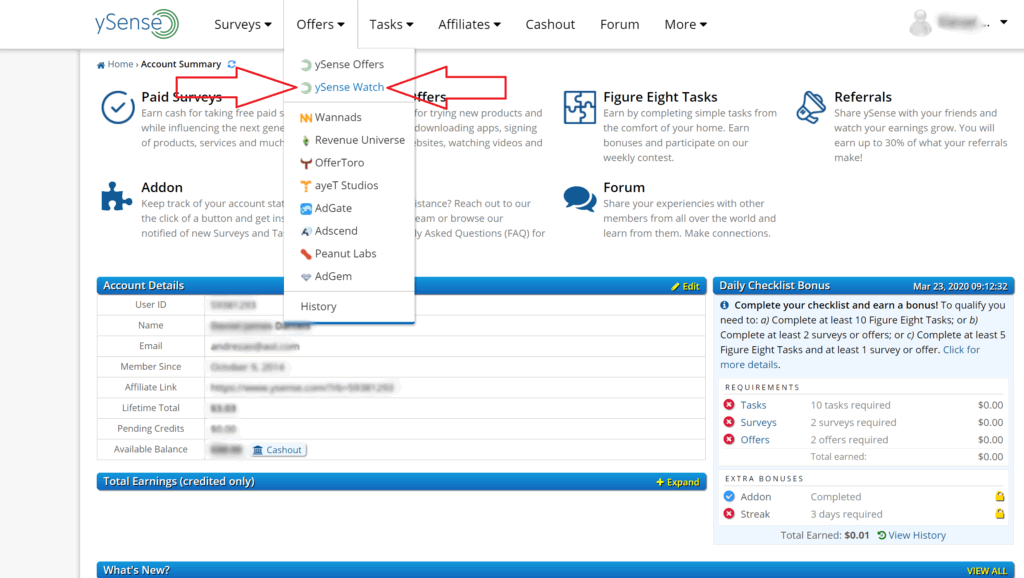This screenshot has height=578, width=1024.
Task: Click the AdGate logo icon
Action: 306,209
